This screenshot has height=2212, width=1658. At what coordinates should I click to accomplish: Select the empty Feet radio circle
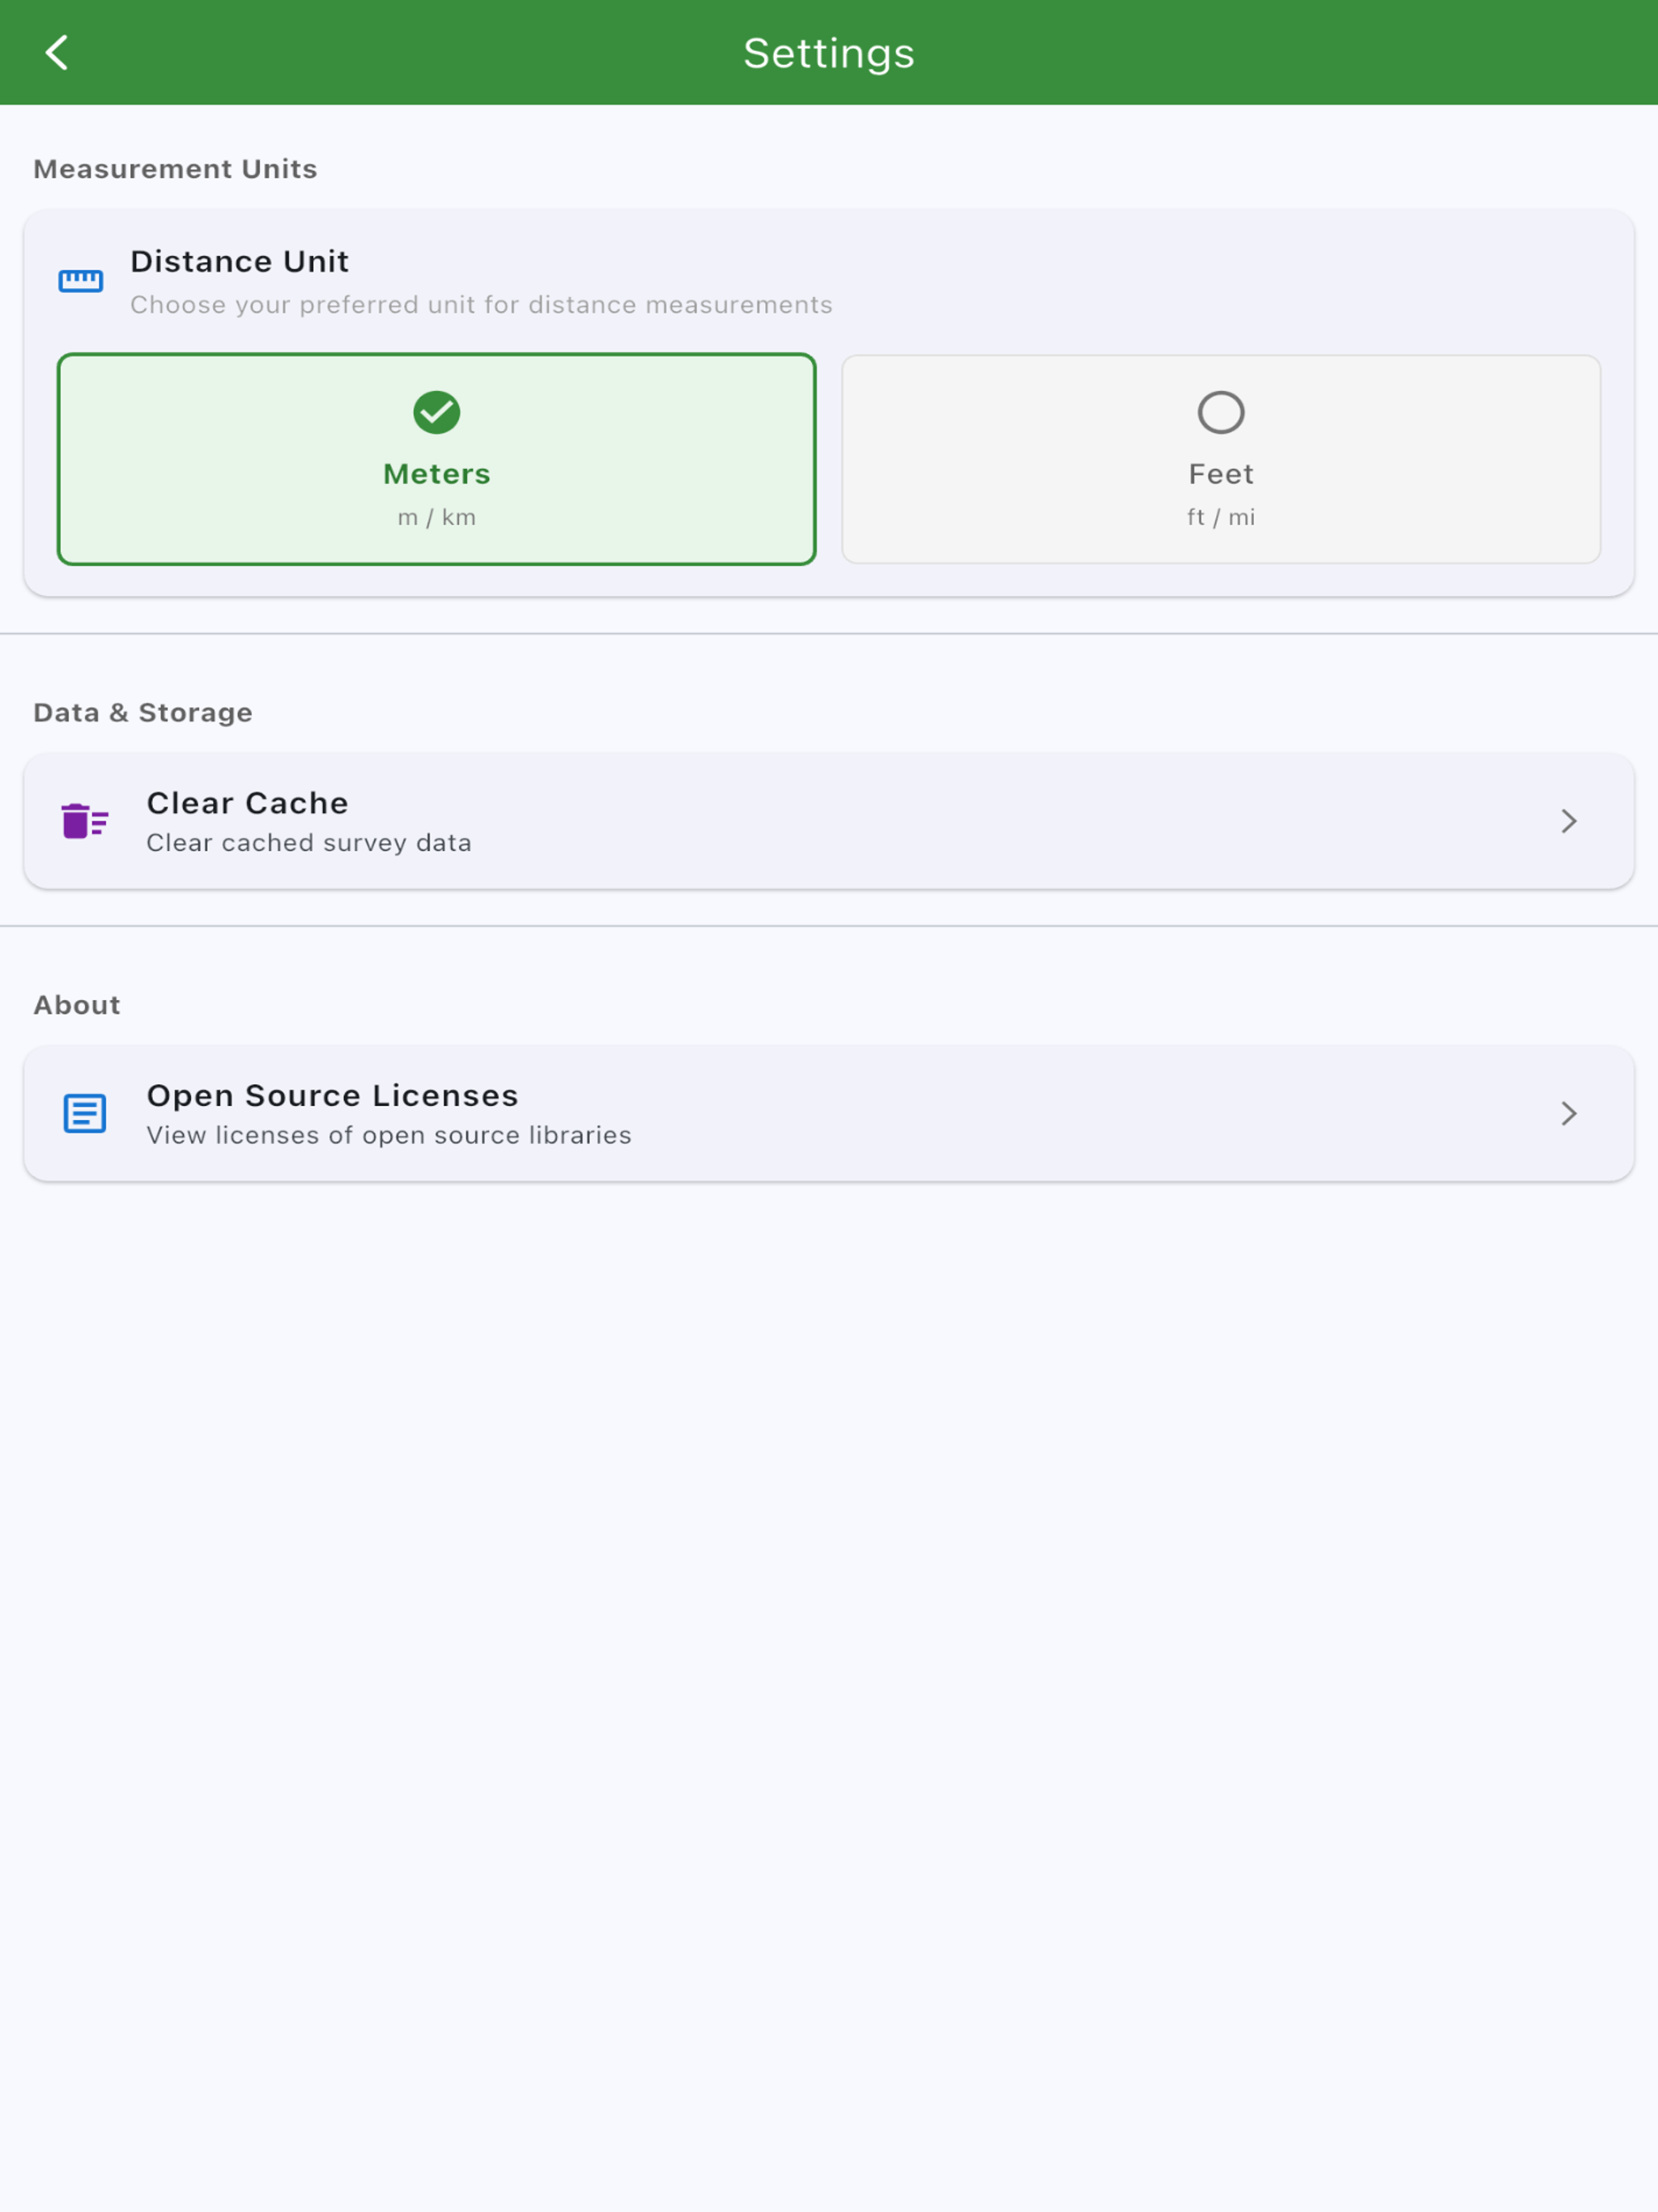click(x=1221, y=412)
